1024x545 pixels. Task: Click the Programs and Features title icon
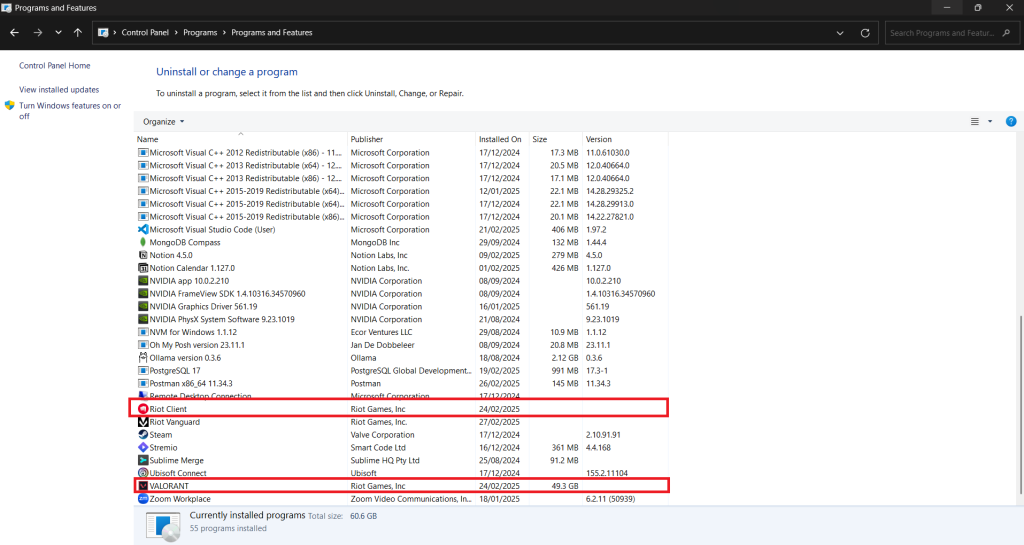point(7,8)
